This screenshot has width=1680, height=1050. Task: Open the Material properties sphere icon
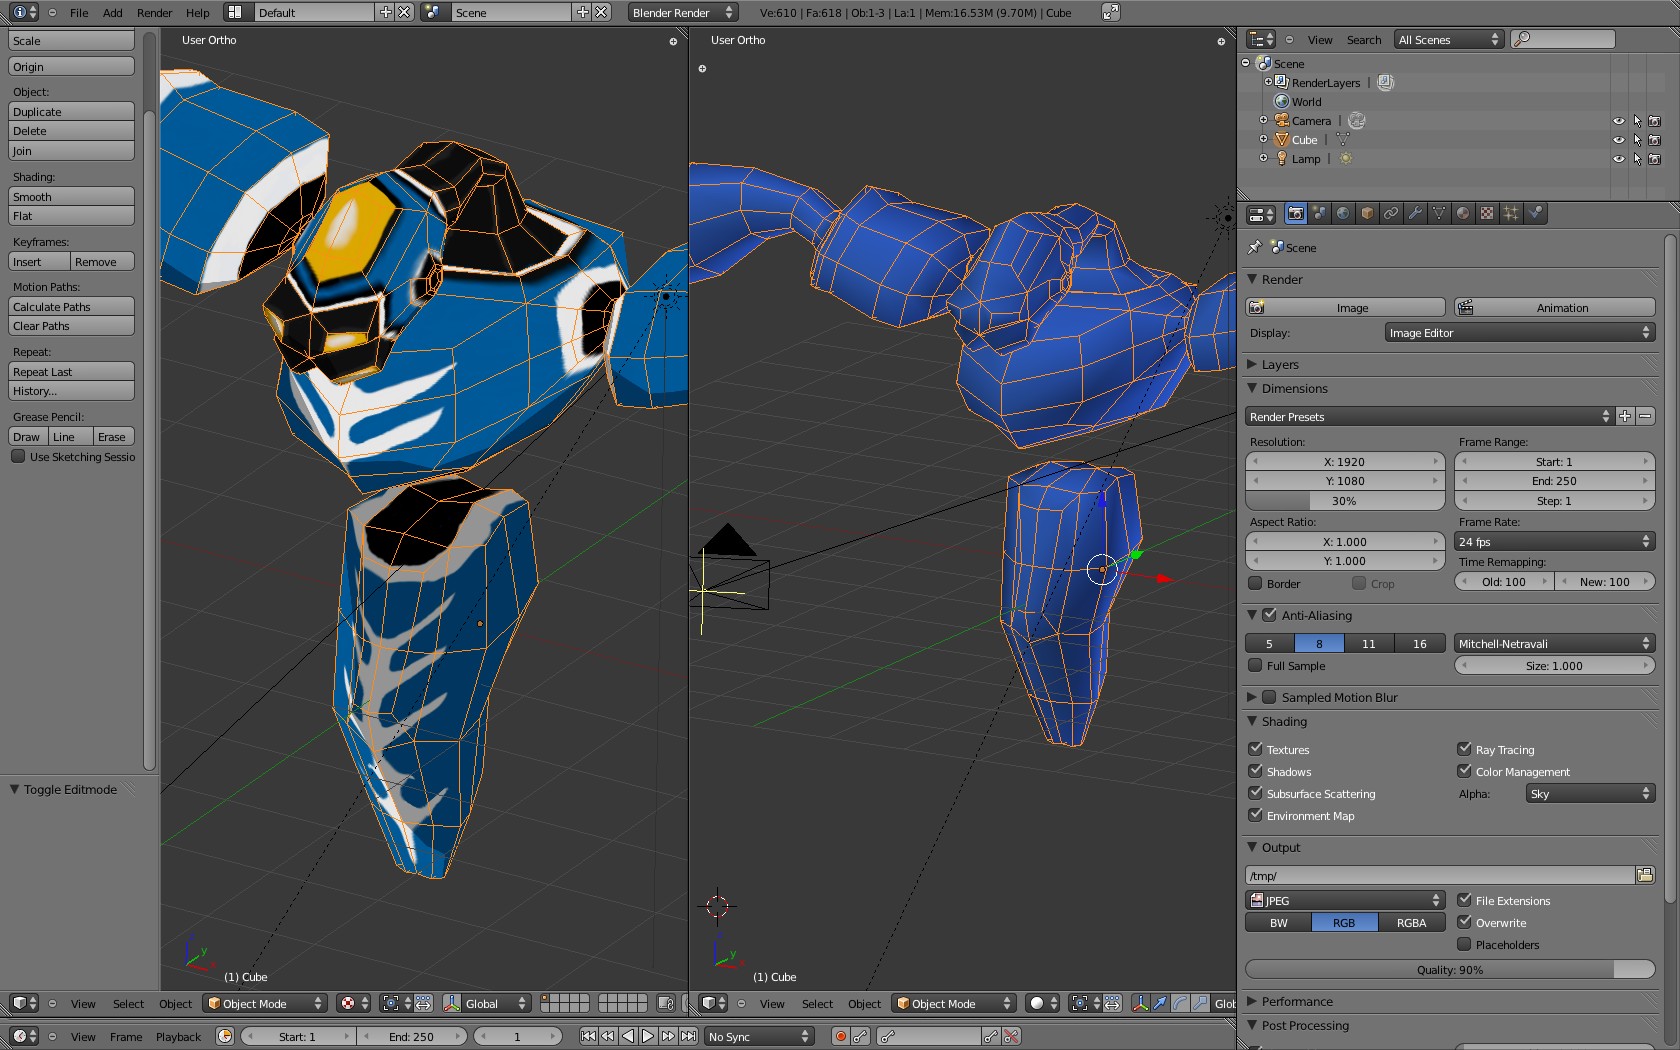tap(1463, 213)
